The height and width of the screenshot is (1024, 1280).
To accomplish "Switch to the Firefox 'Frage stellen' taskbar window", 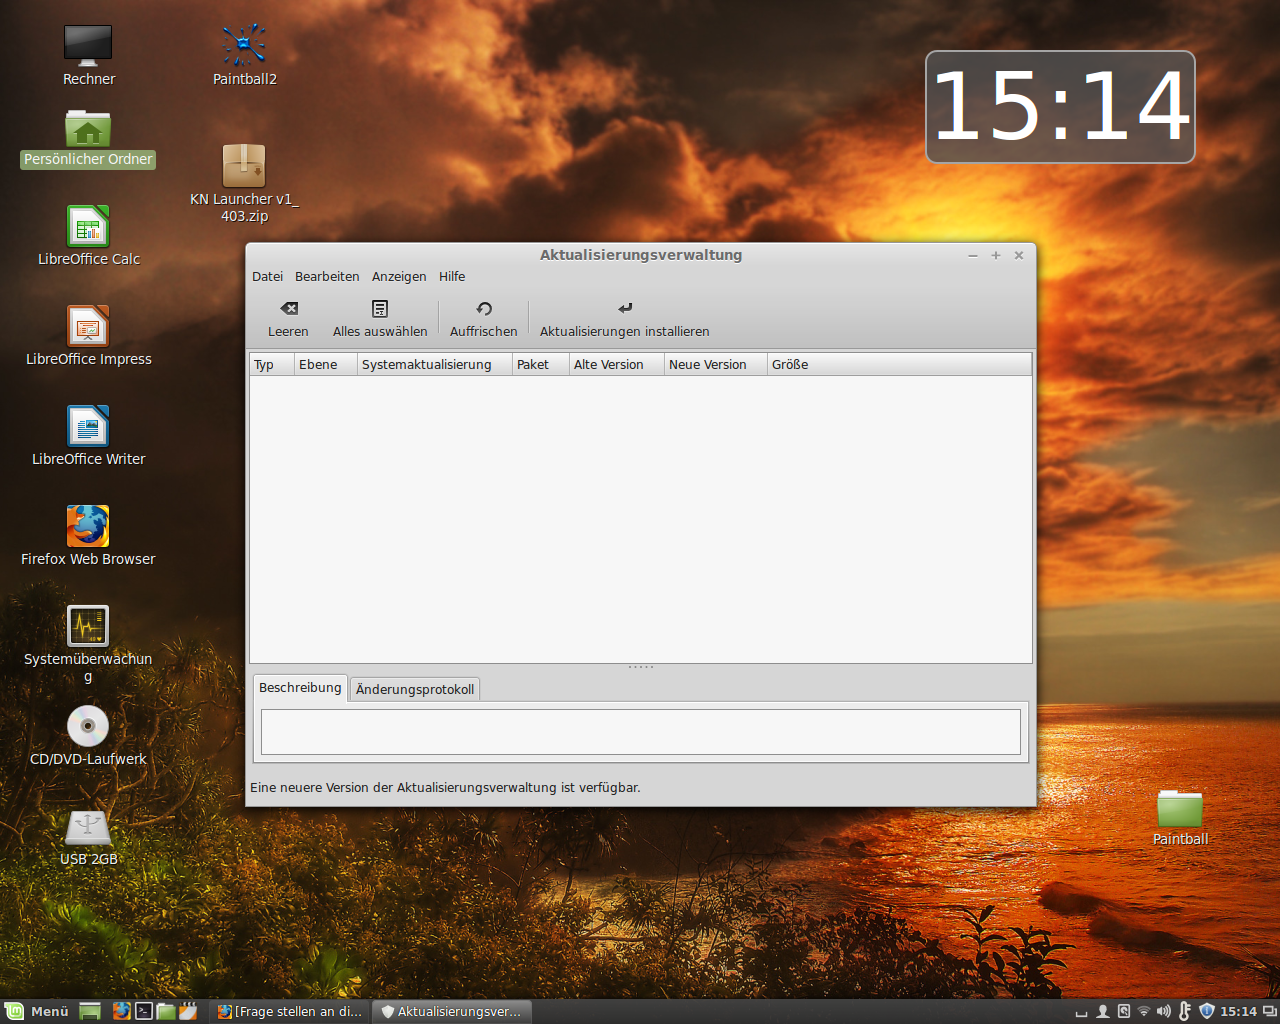I will coord(290,1011).
